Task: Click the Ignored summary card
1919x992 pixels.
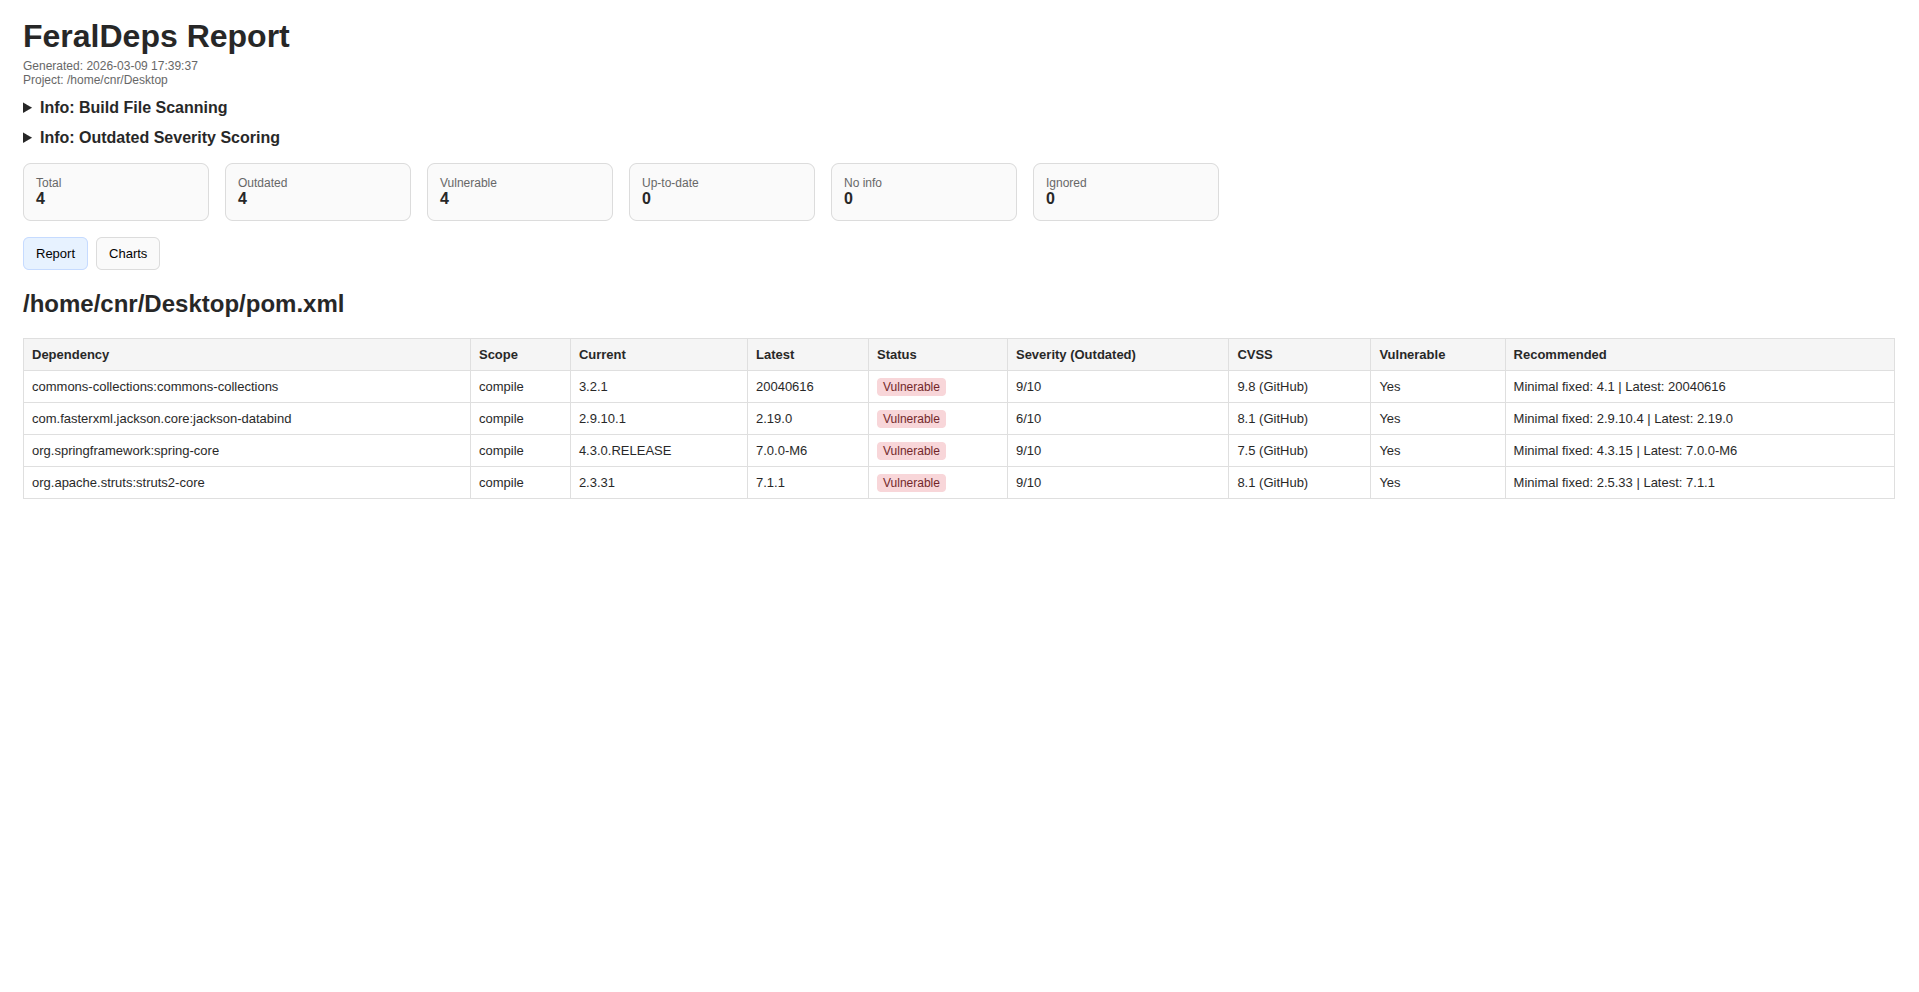Action: tap(1126, 192)
